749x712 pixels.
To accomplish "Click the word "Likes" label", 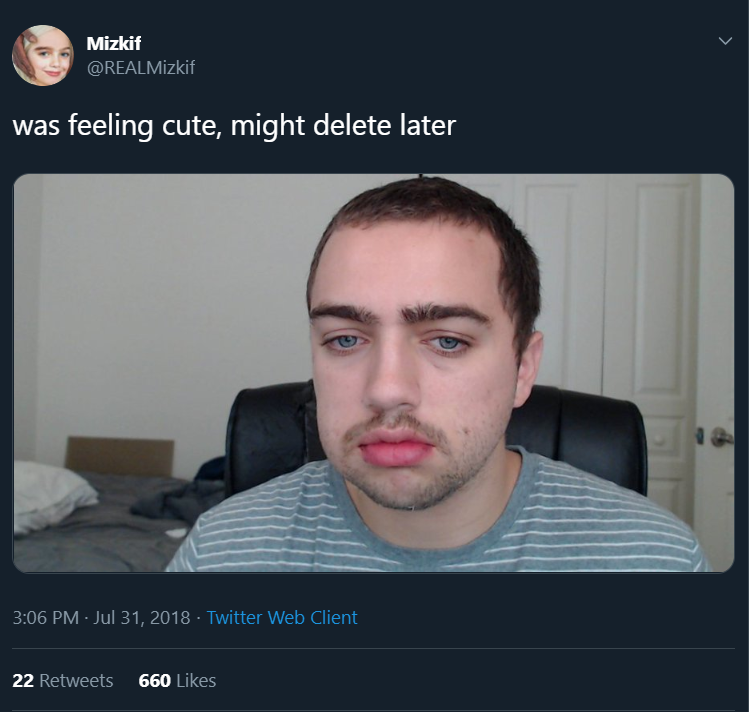I will [196, 680].
